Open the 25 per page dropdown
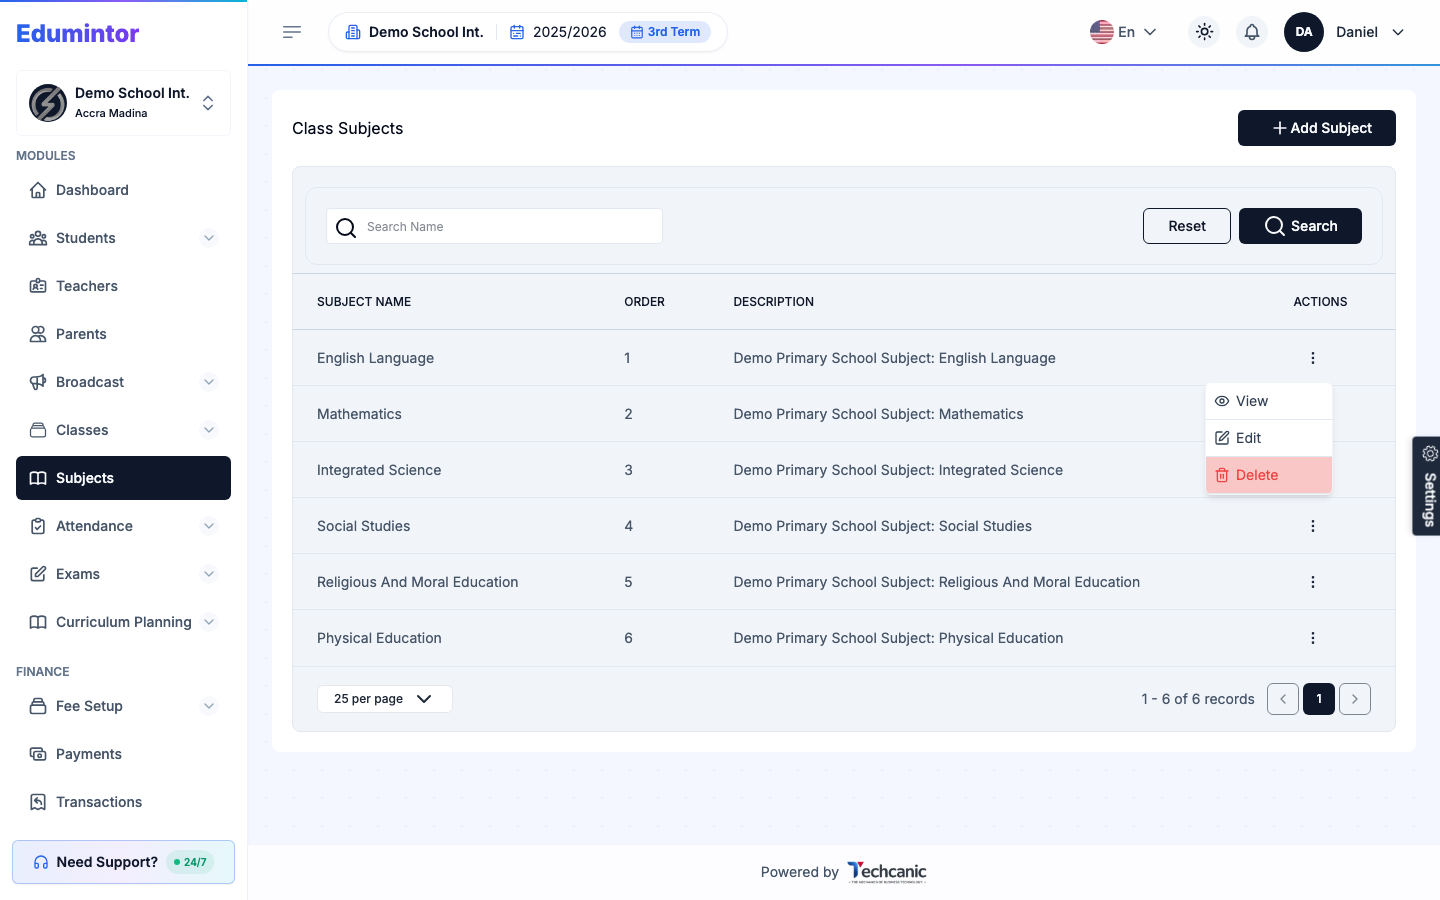This screenshot has height=900, width=1440. pos(384,699)
